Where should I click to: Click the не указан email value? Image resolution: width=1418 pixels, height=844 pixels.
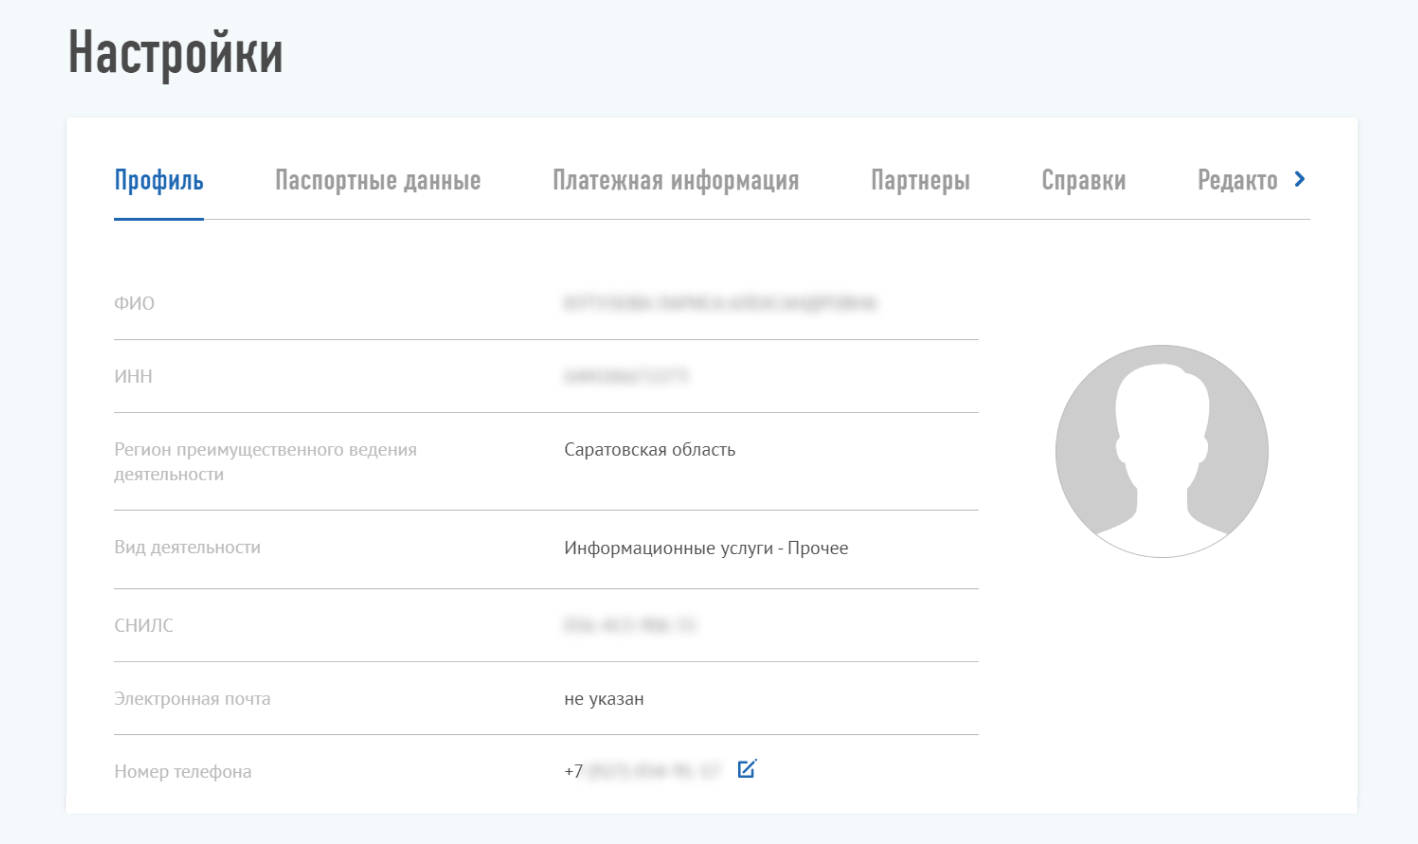pyautogui.click(x=604, y=699)
